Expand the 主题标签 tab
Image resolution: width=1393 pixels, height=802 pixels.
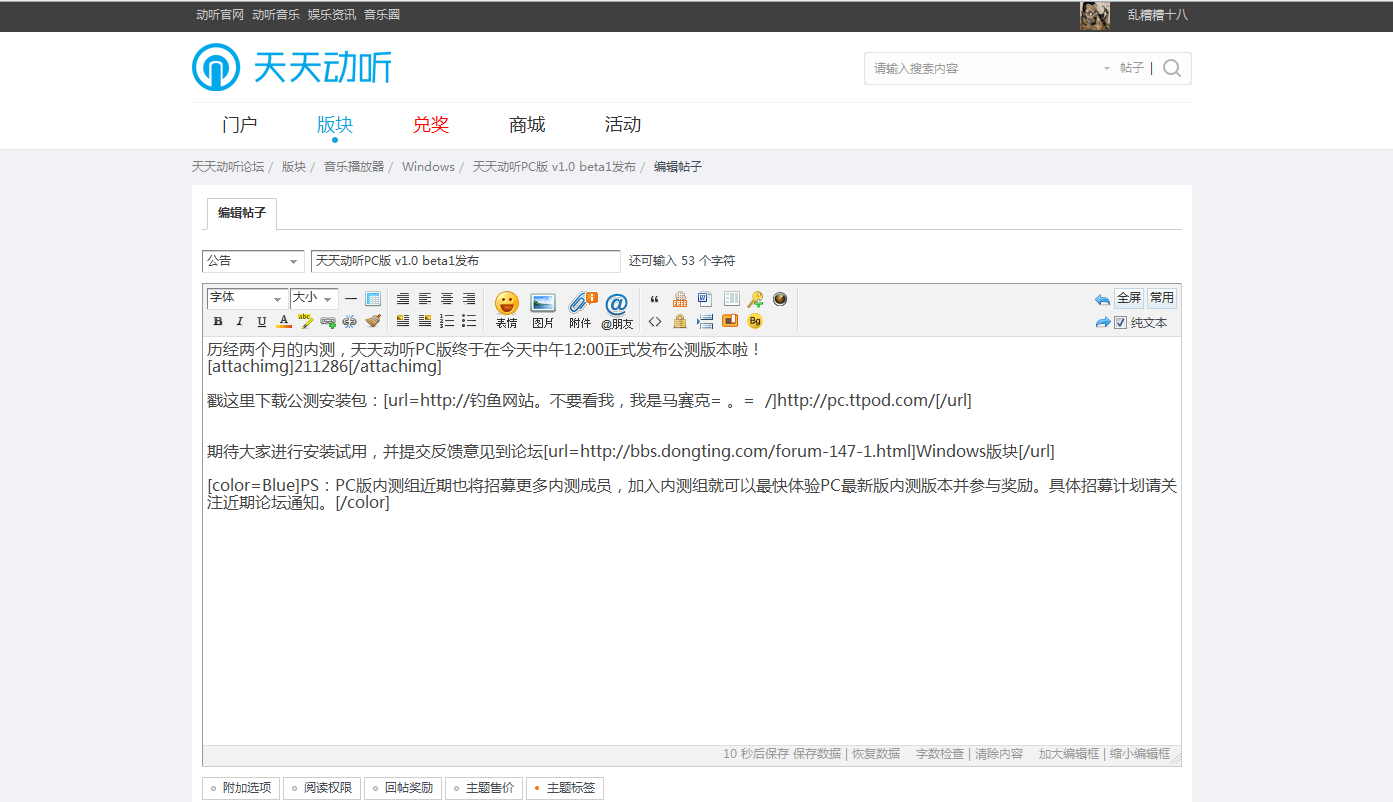tap(565, 788)
